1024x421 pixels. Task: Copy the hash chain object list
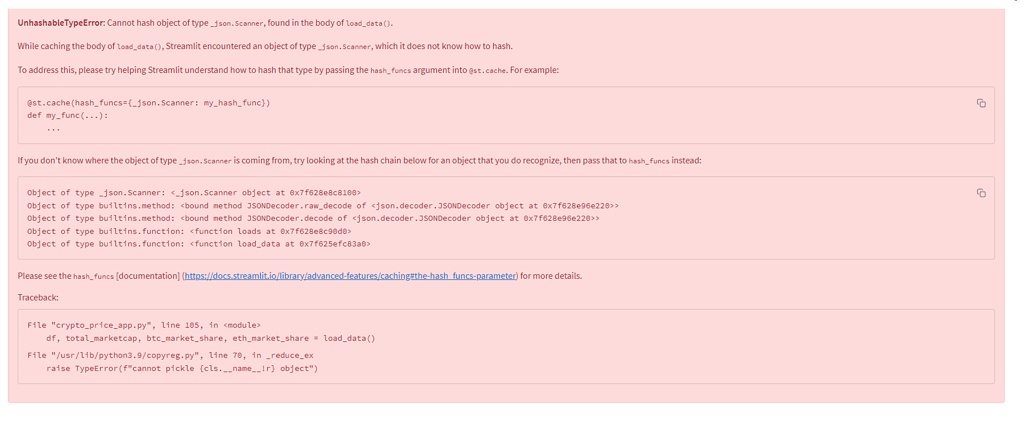click(x=981, y=193)
